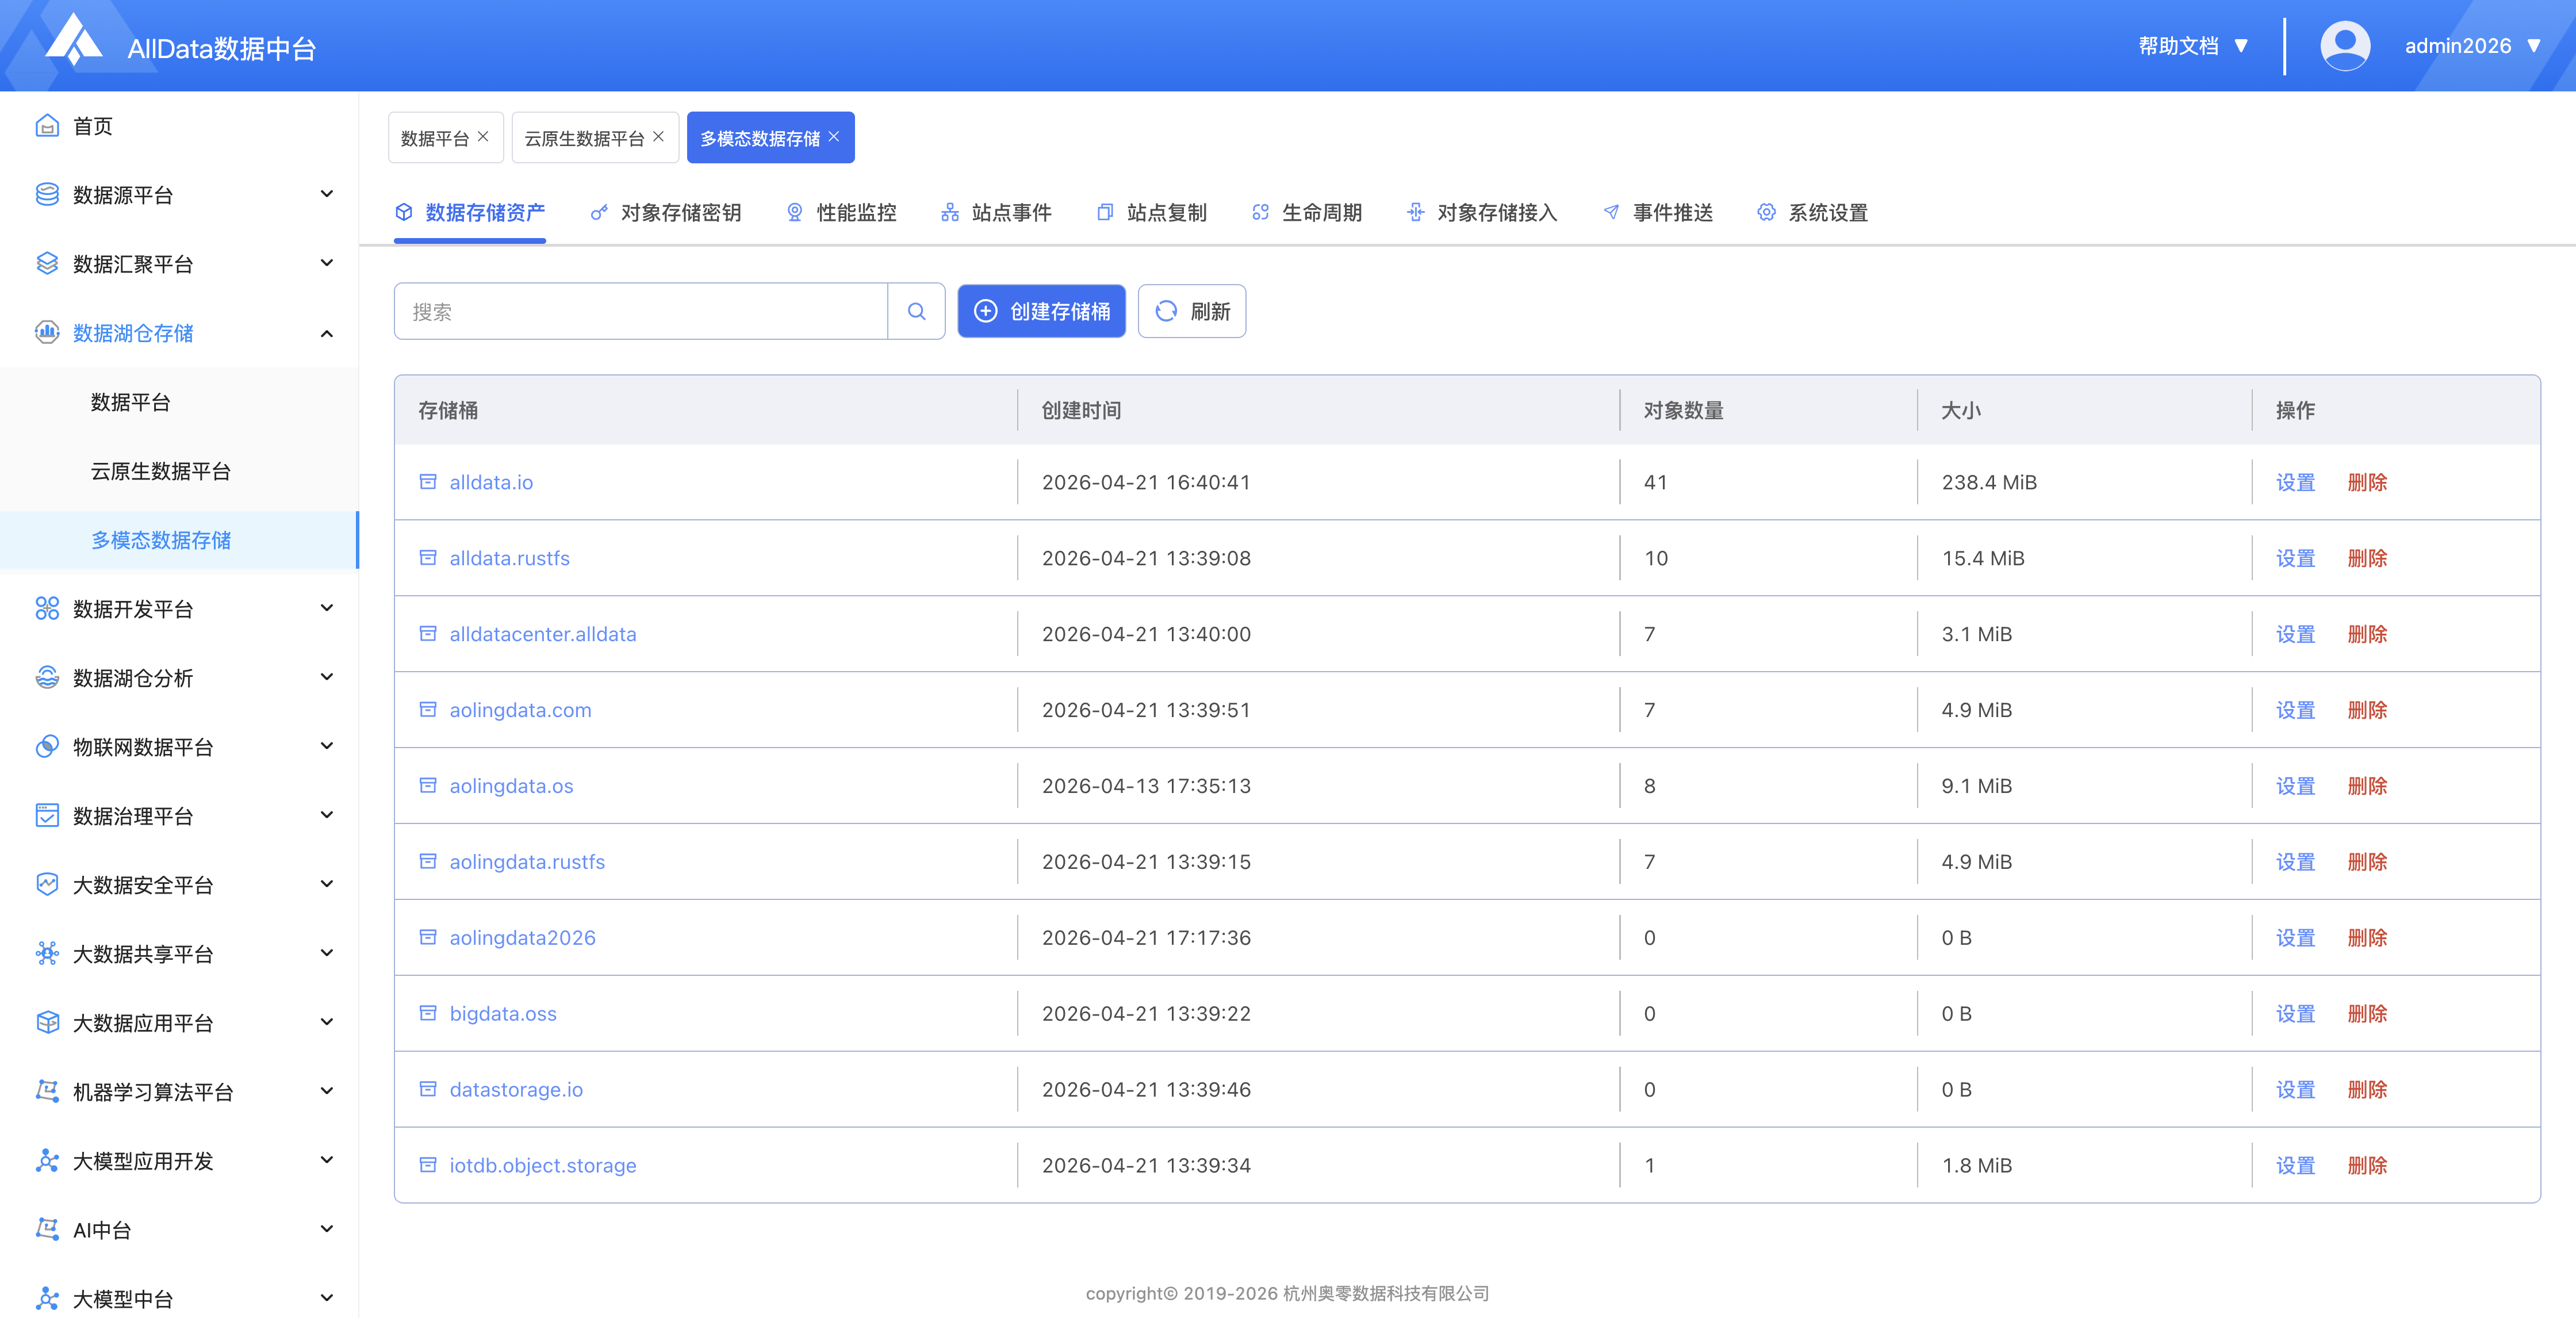Click the 数据湖仓存储 chart icon

click(47, 332)
